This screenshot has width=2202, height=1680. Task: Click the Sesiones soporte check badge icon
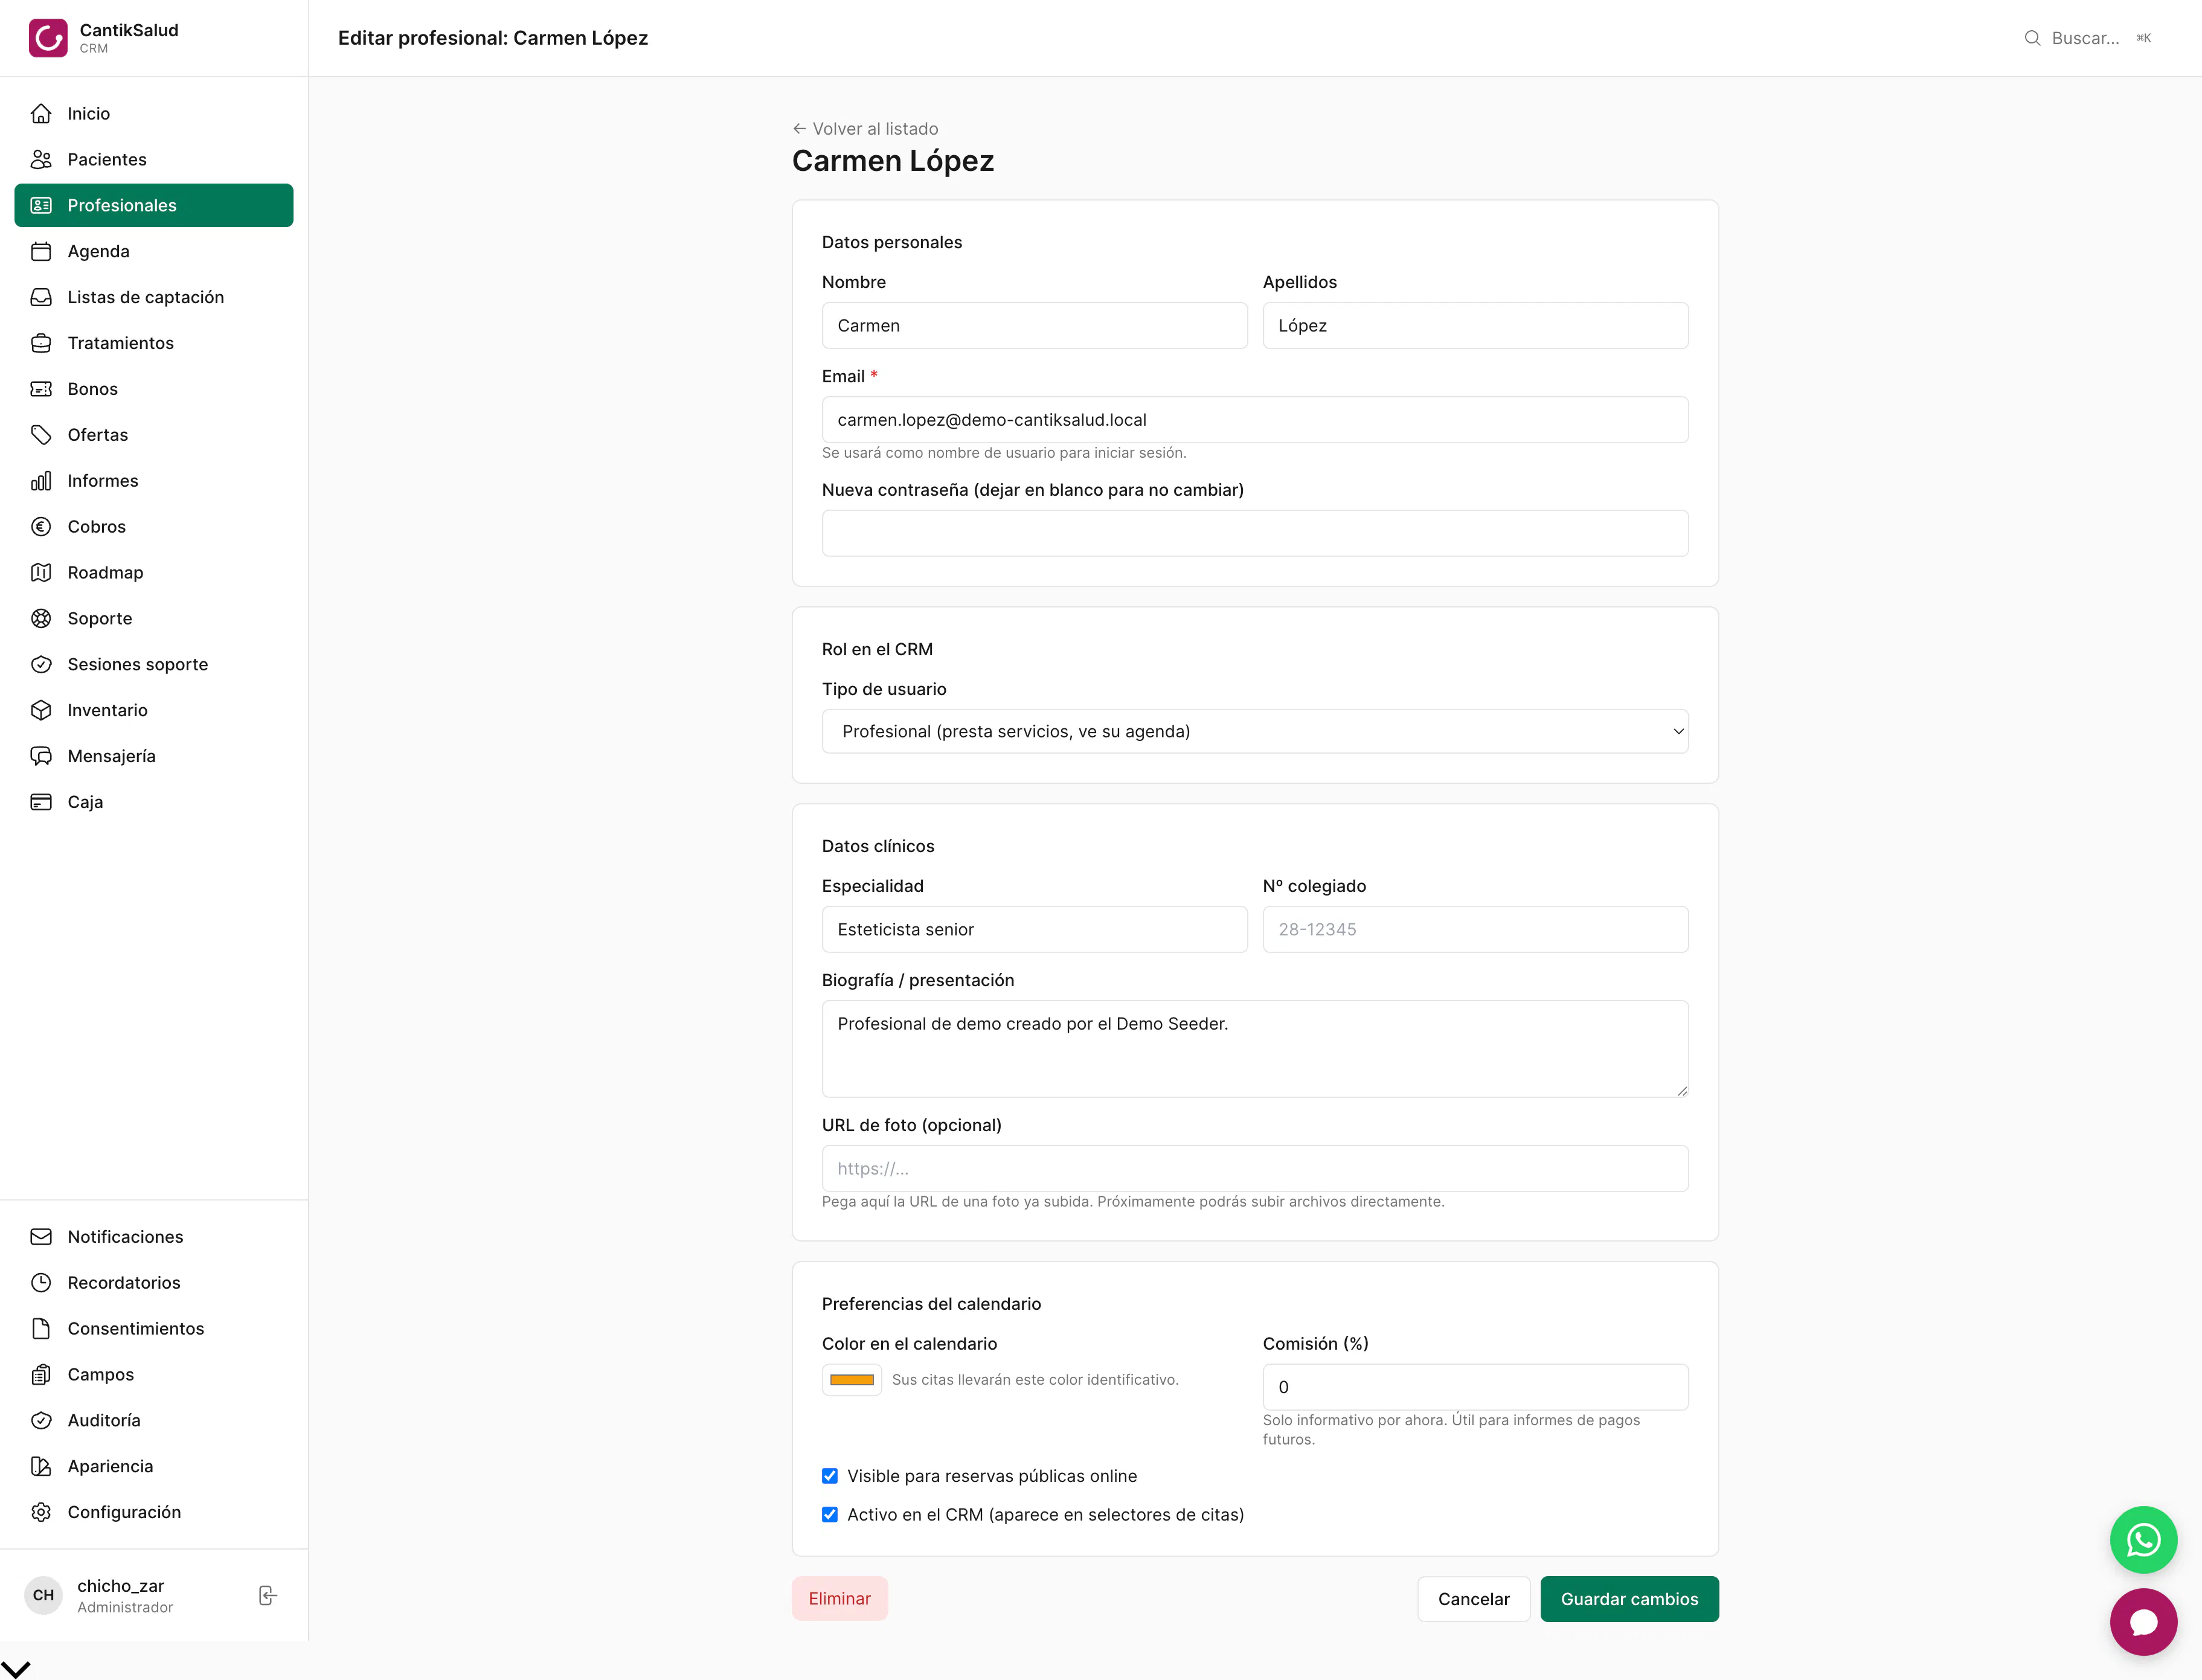41,665
